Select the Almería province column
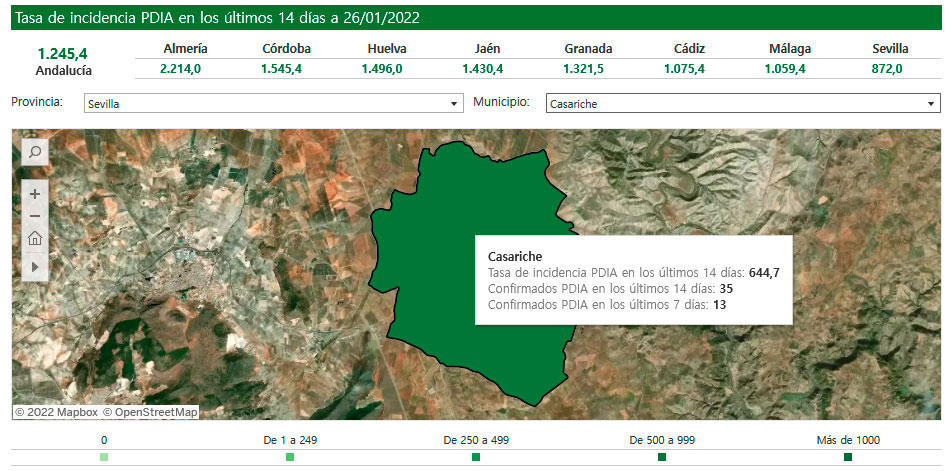Viewport: 951px width, 471px height. pyautogui.click(x=185, y=48)
